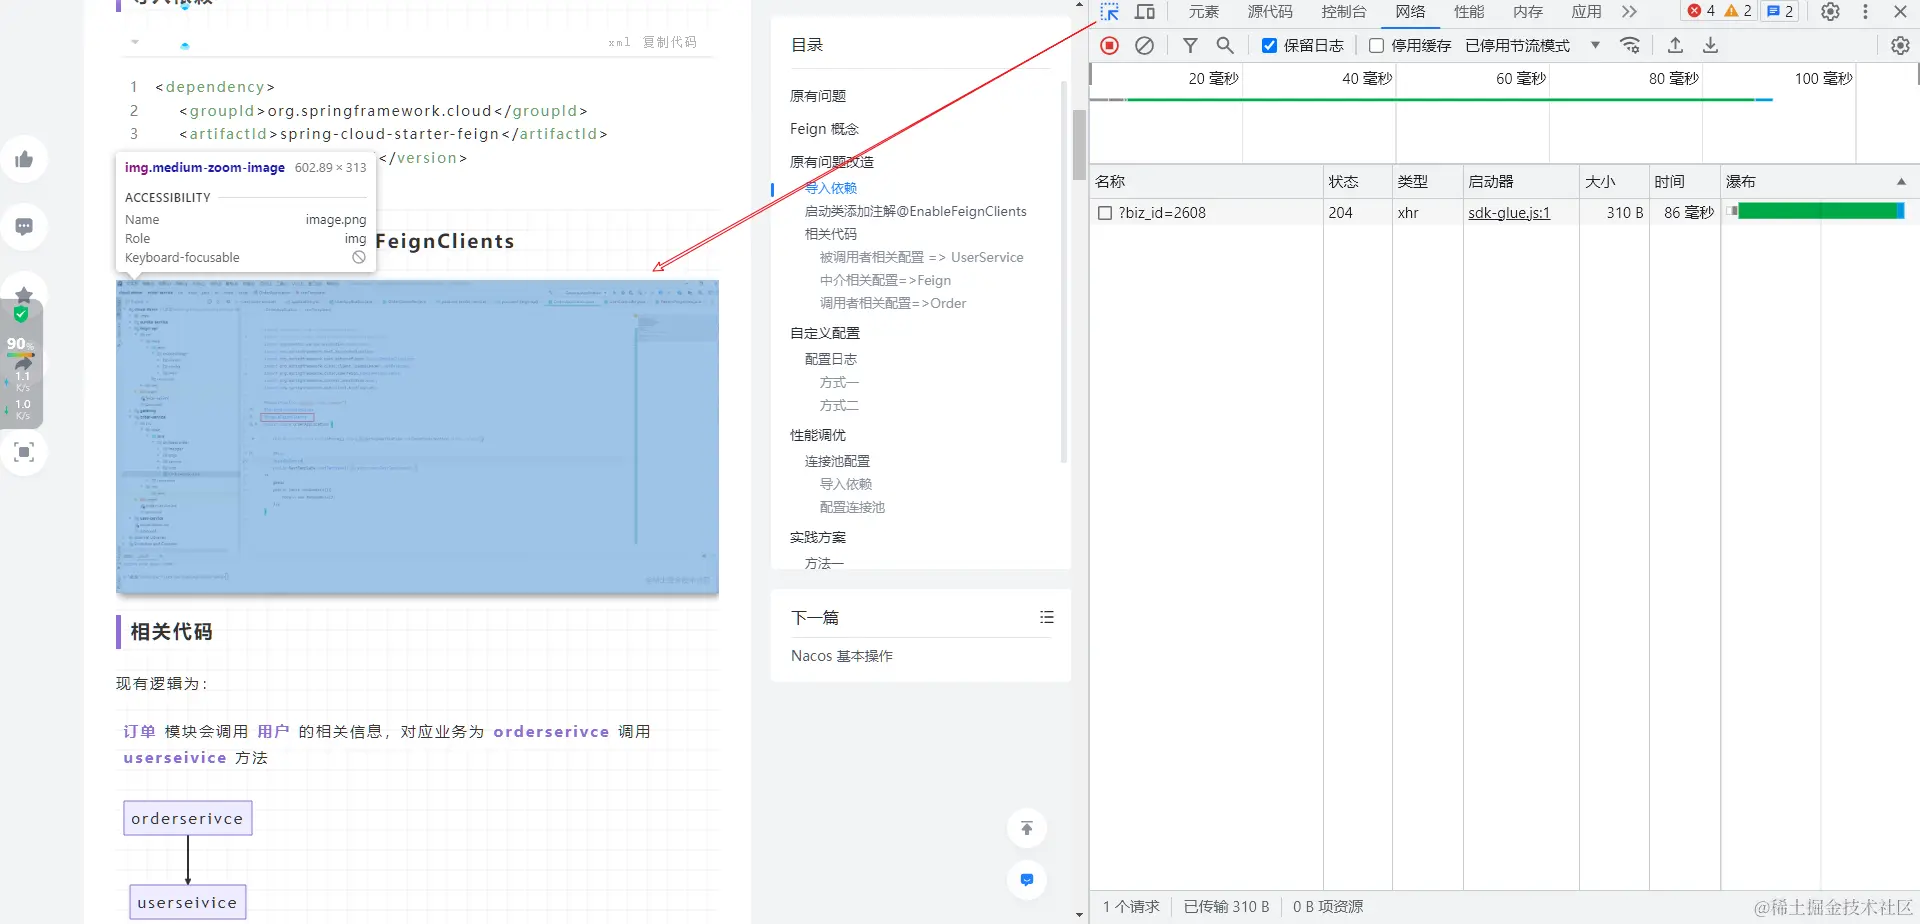Toggle the device toolbar emulation icon

[x=1145, y=12]
